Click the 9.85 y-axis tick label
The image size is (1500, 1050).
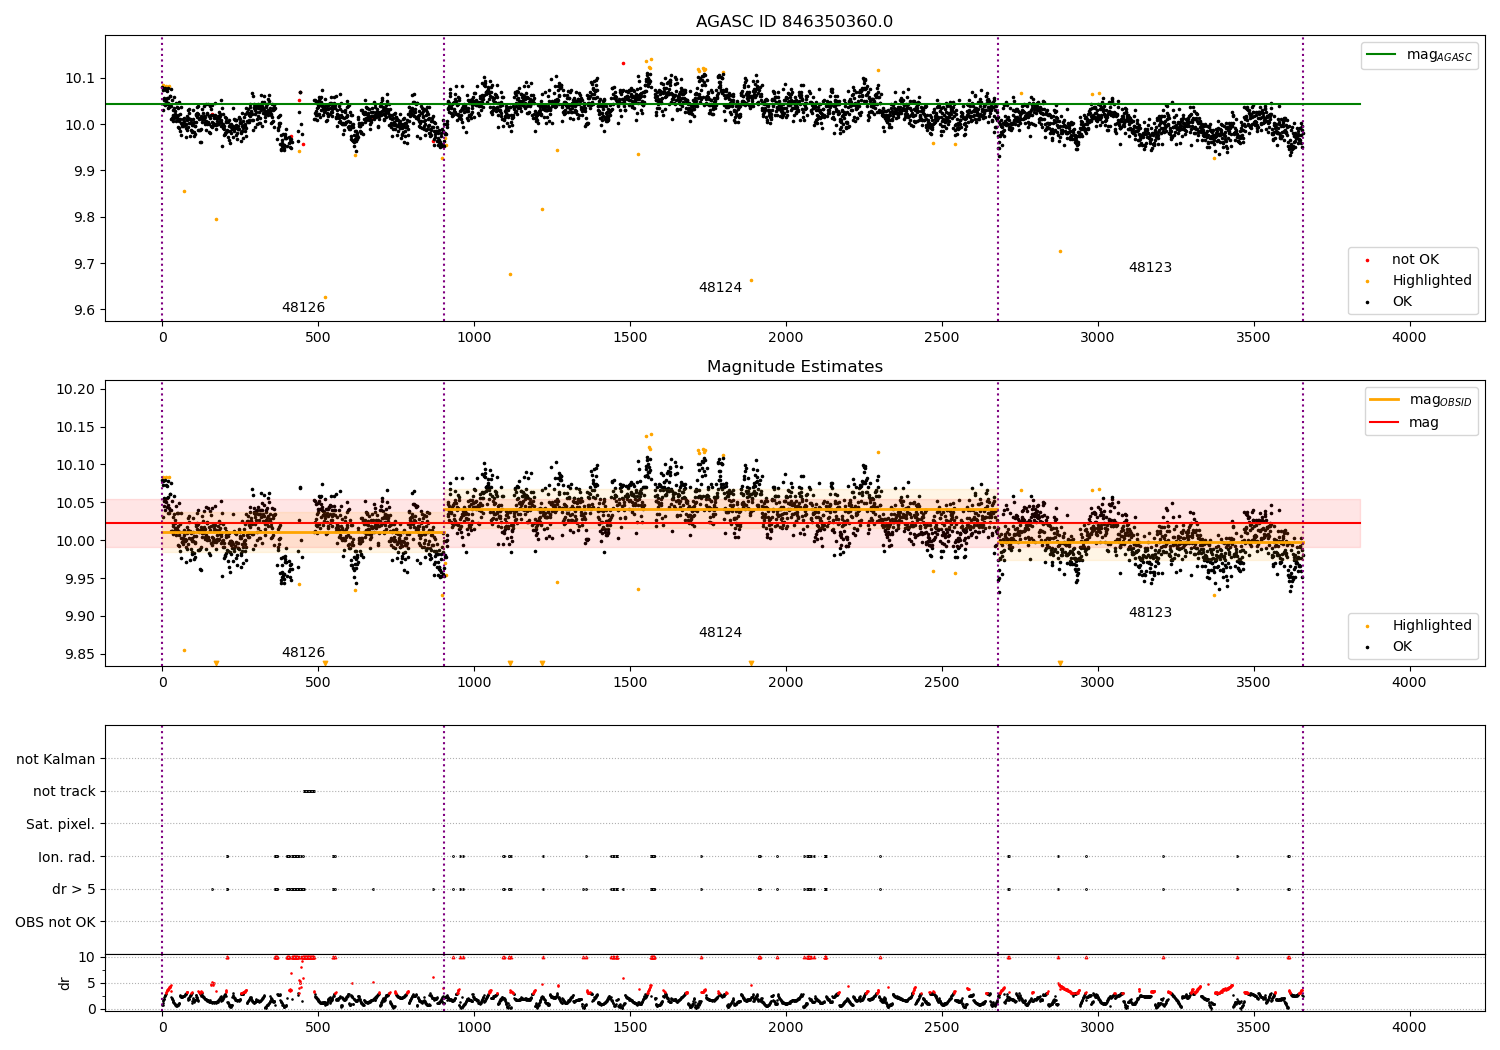tap(79, 654)
